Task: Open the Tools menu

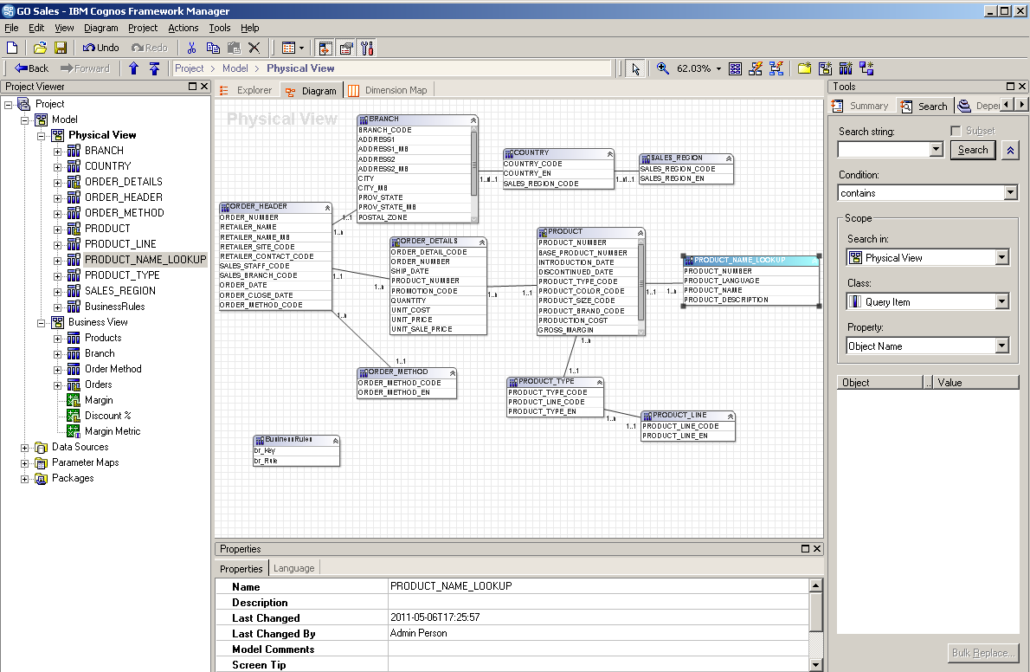Action: click(x=219, y=28)
